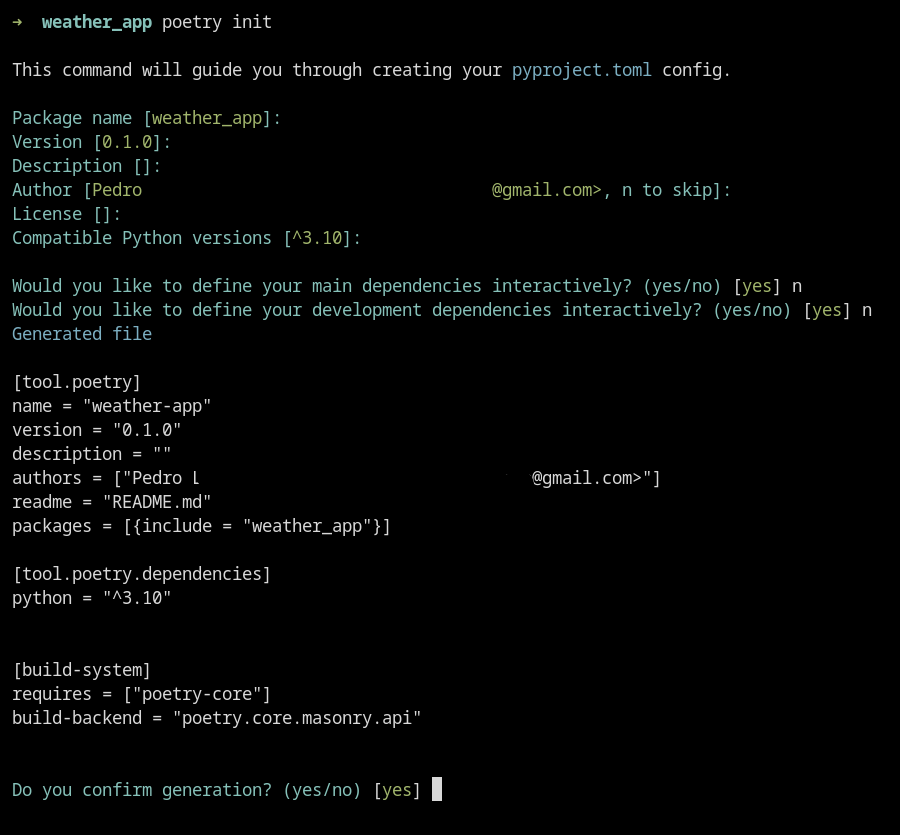
Task: Click the 'Generated file' message
Action: tap(82, 334)
